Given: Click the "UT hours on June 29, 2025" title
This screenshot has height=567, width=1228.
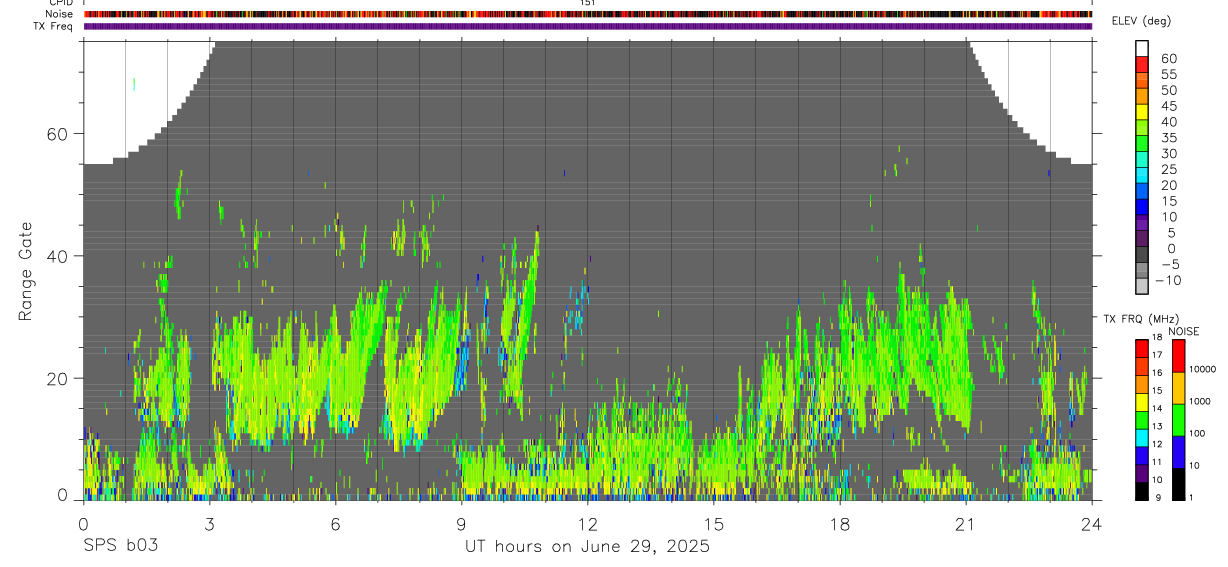Looking at the screenshot, I should click(587, 547).
